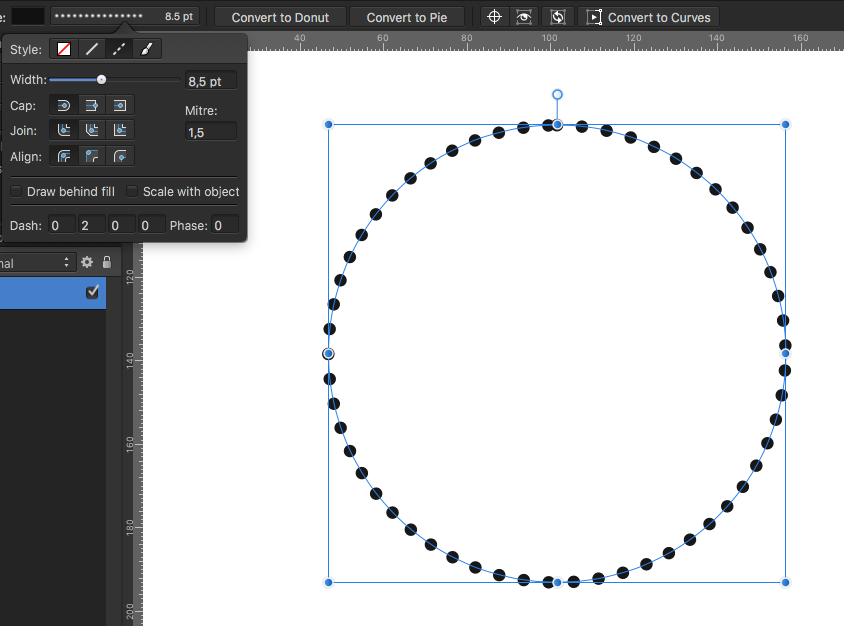Viewport: 844px width, 626px height.
Task: Toggle the selected layer visibility checkbox
Action: click(92, 292)
